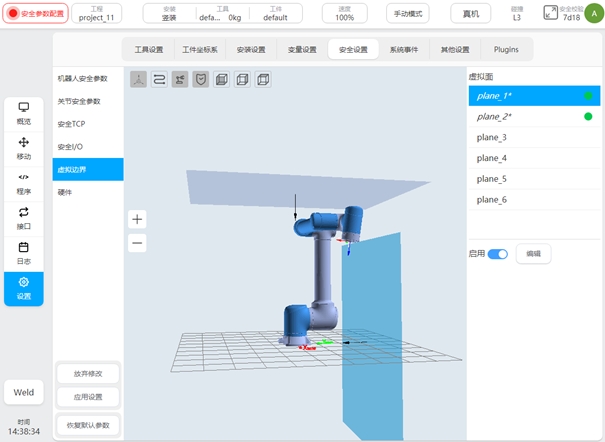Click the 编辑 edit button
This screenshot has width=605, height=442.
click(533, 254)
